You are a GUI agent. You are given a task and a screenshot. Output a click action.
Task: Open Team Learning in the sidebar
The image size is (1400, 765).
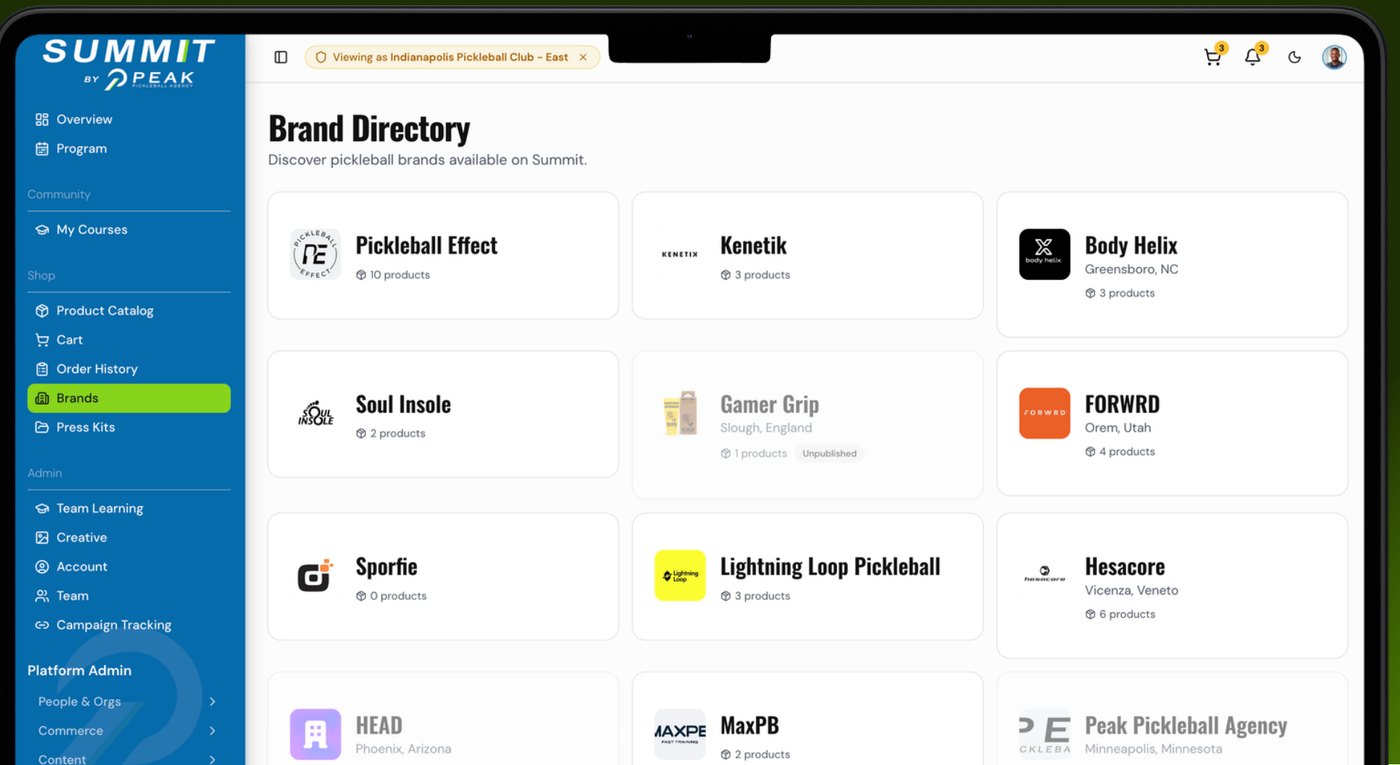pos(129,508)
